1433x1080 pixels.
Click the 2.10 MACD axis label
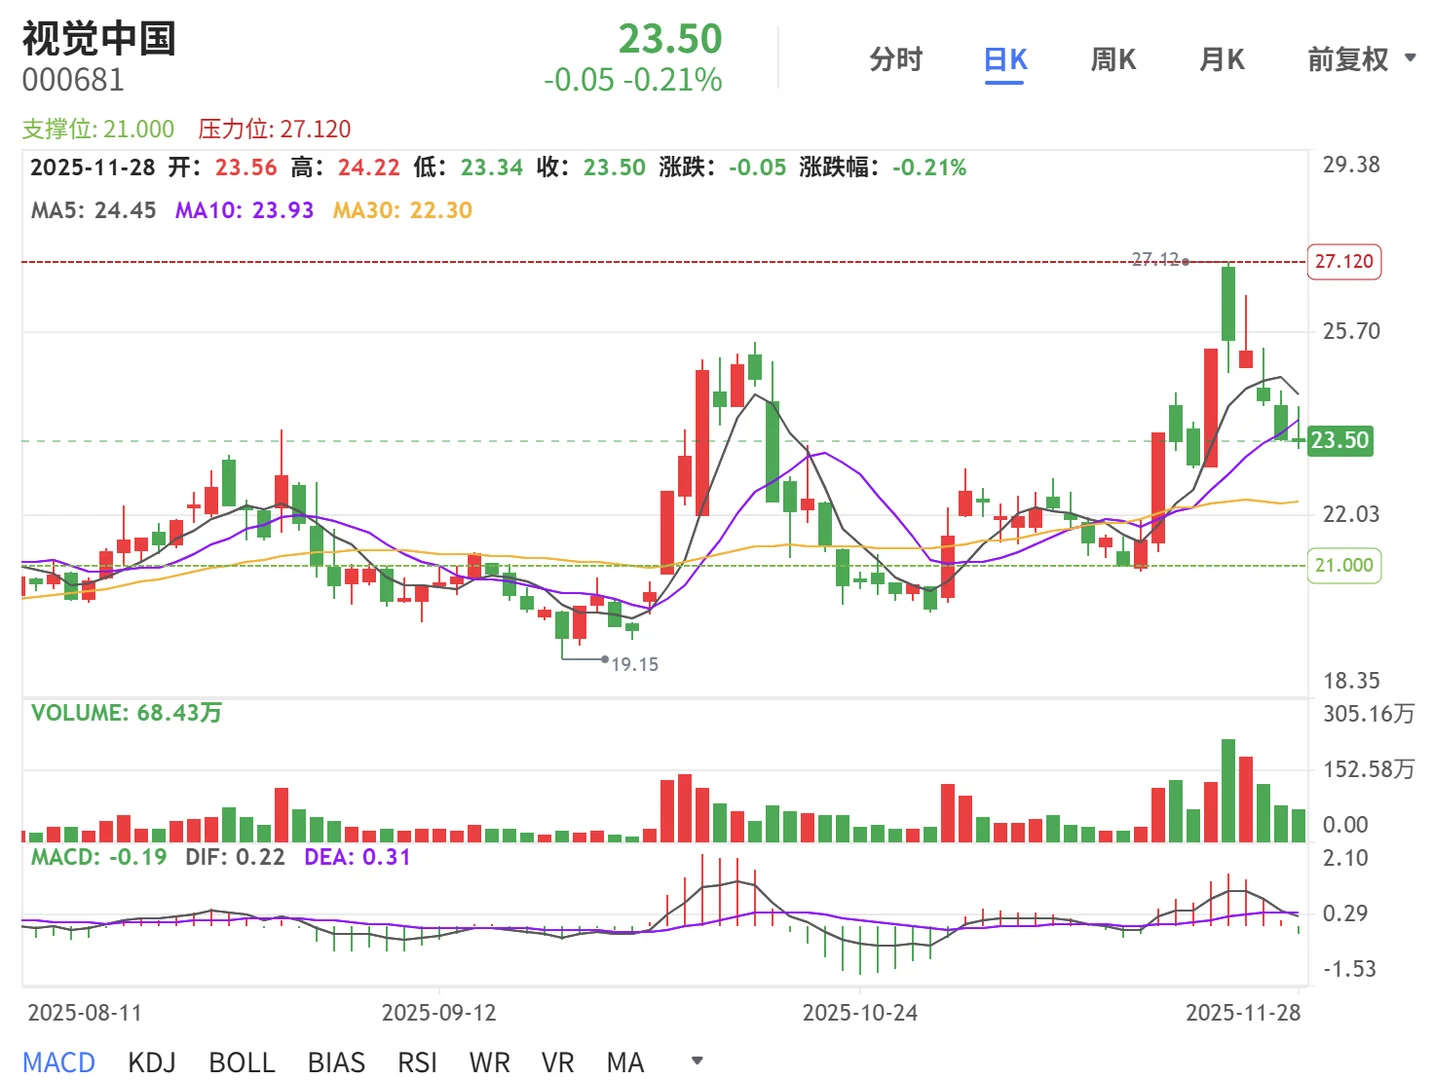(1345, 858)
